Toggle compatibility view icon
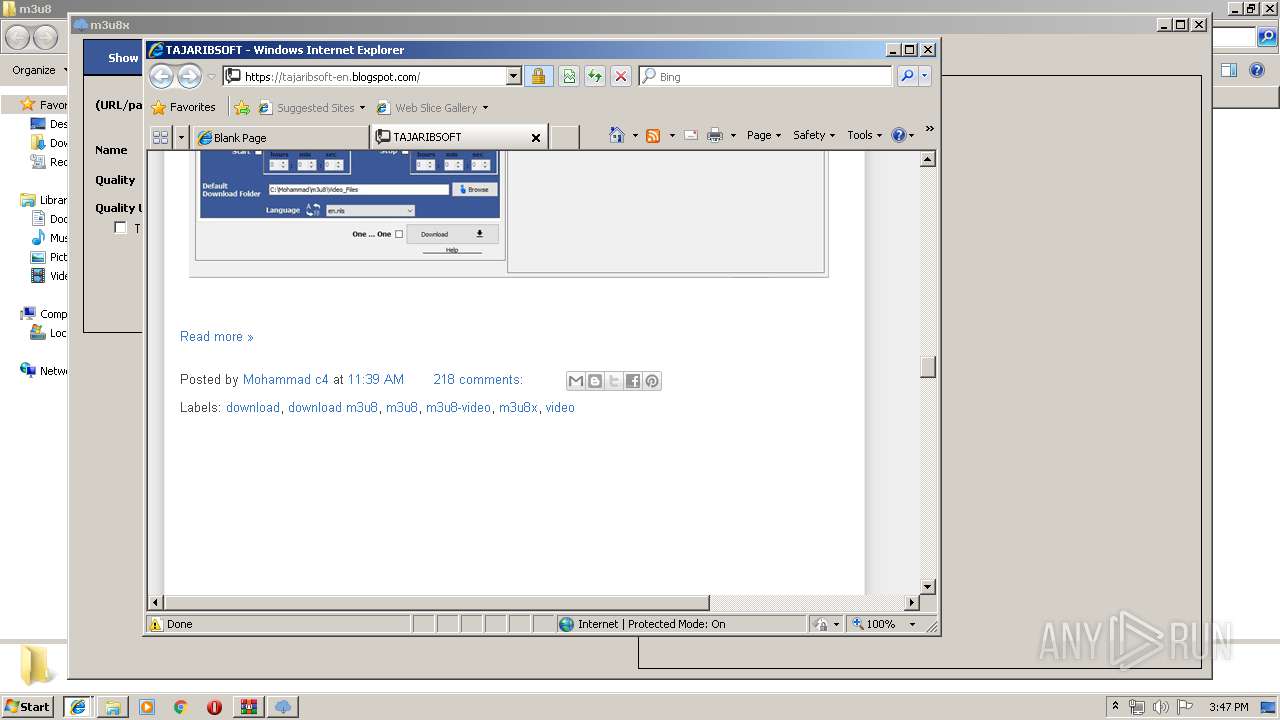 pos(569,76)
